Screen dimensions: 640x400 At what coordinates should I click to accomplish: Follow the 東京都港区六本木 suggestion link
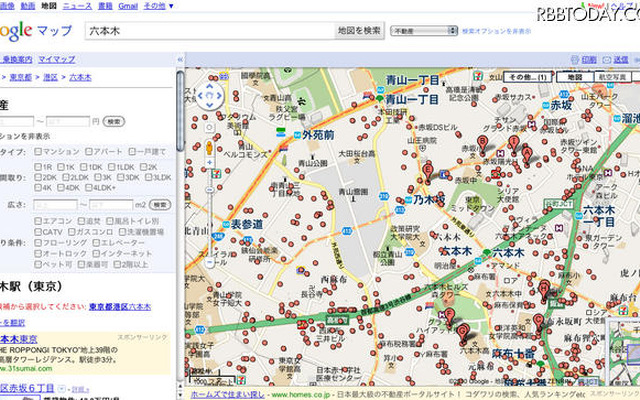coord(120,307)
